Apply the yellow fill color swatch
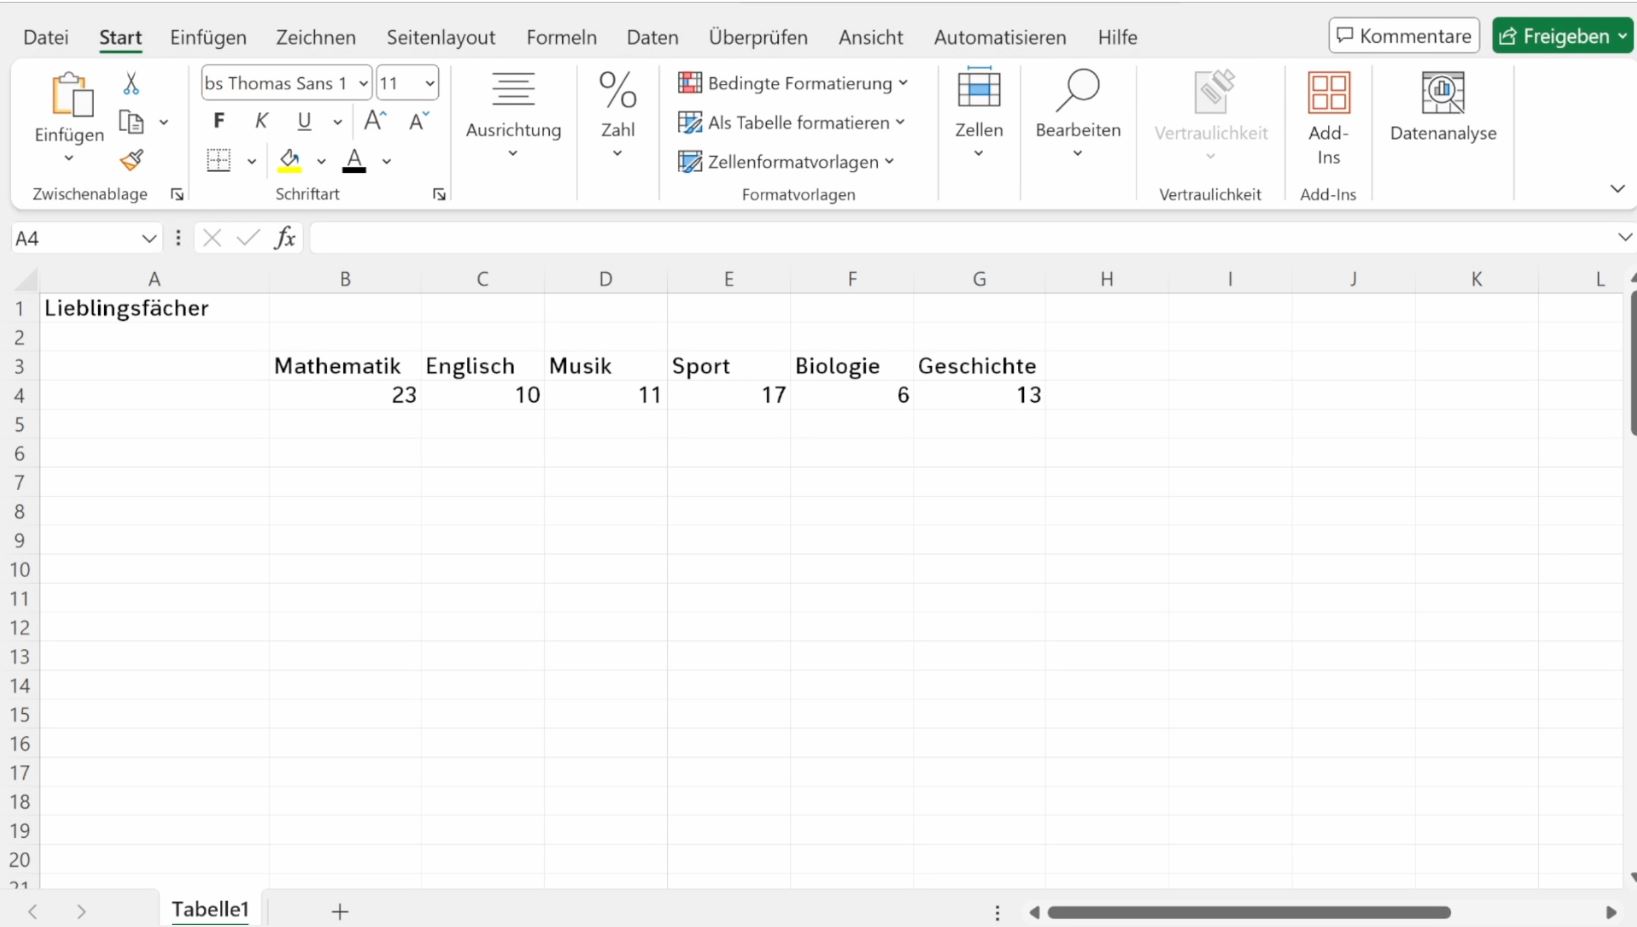 (x=290, y=160)
